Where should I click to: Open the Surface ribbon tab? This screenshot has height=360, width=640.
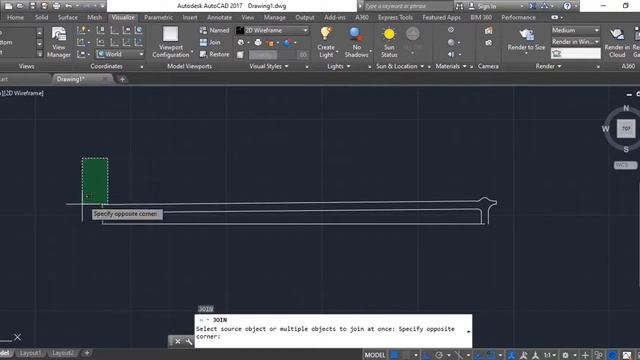point(68,18)
